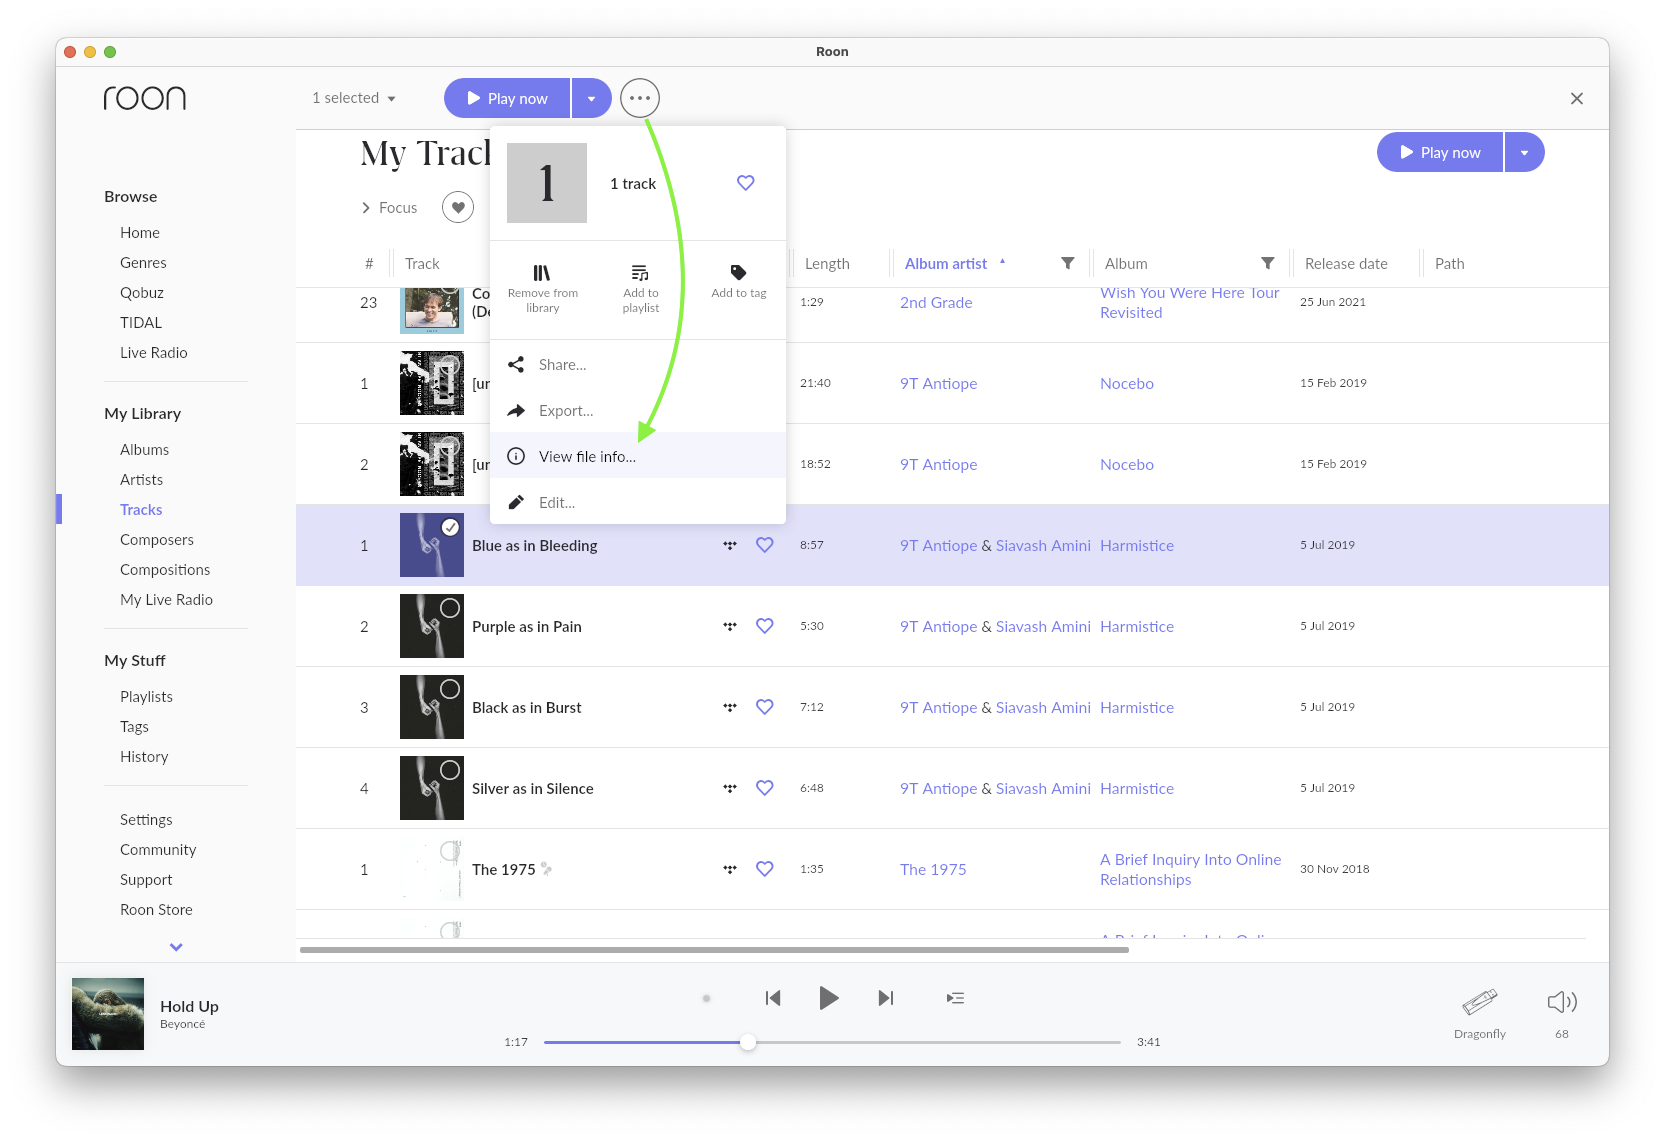Image resolution: width=1665 pixels, height=1140 pixels.
Task: Select the Black as in Burst track circle
Action: (x=451, y=689)
